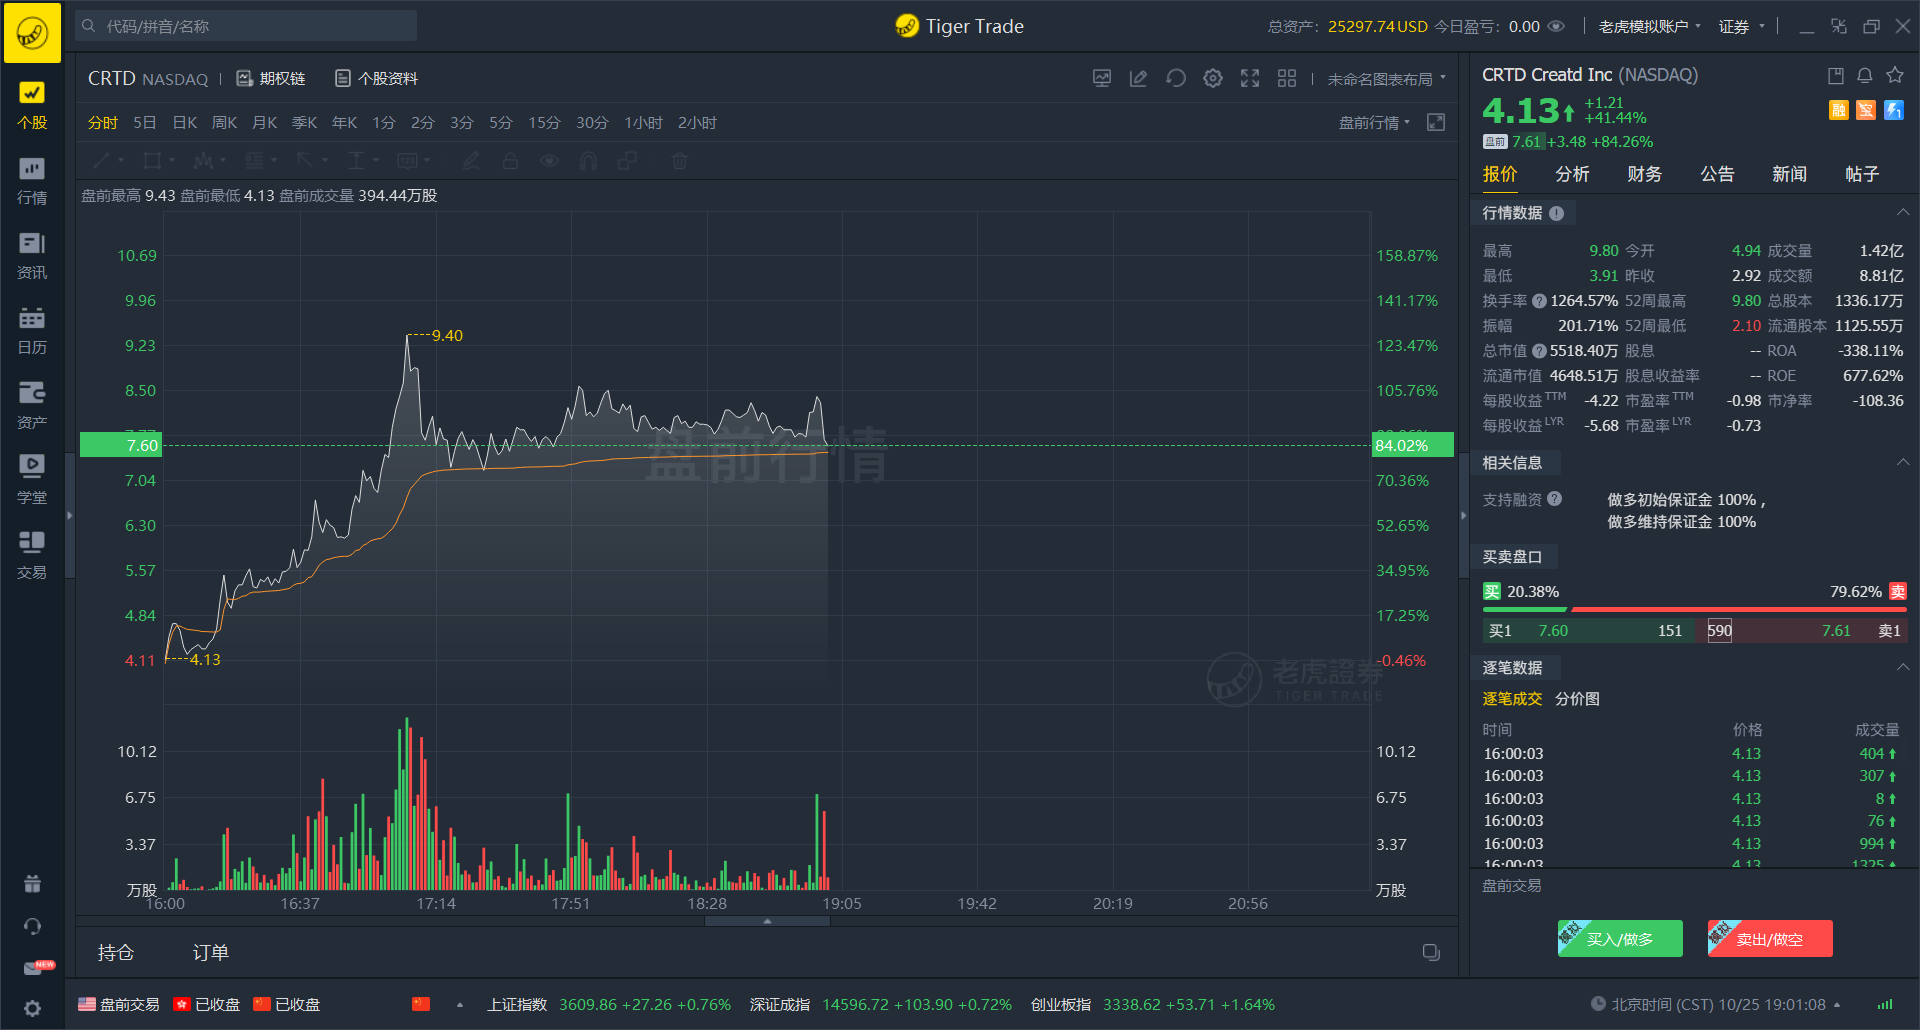This screenshot has width=1920, height=1030.
Task: Open line tool options dropdown arrow
Action: (121, 160)
